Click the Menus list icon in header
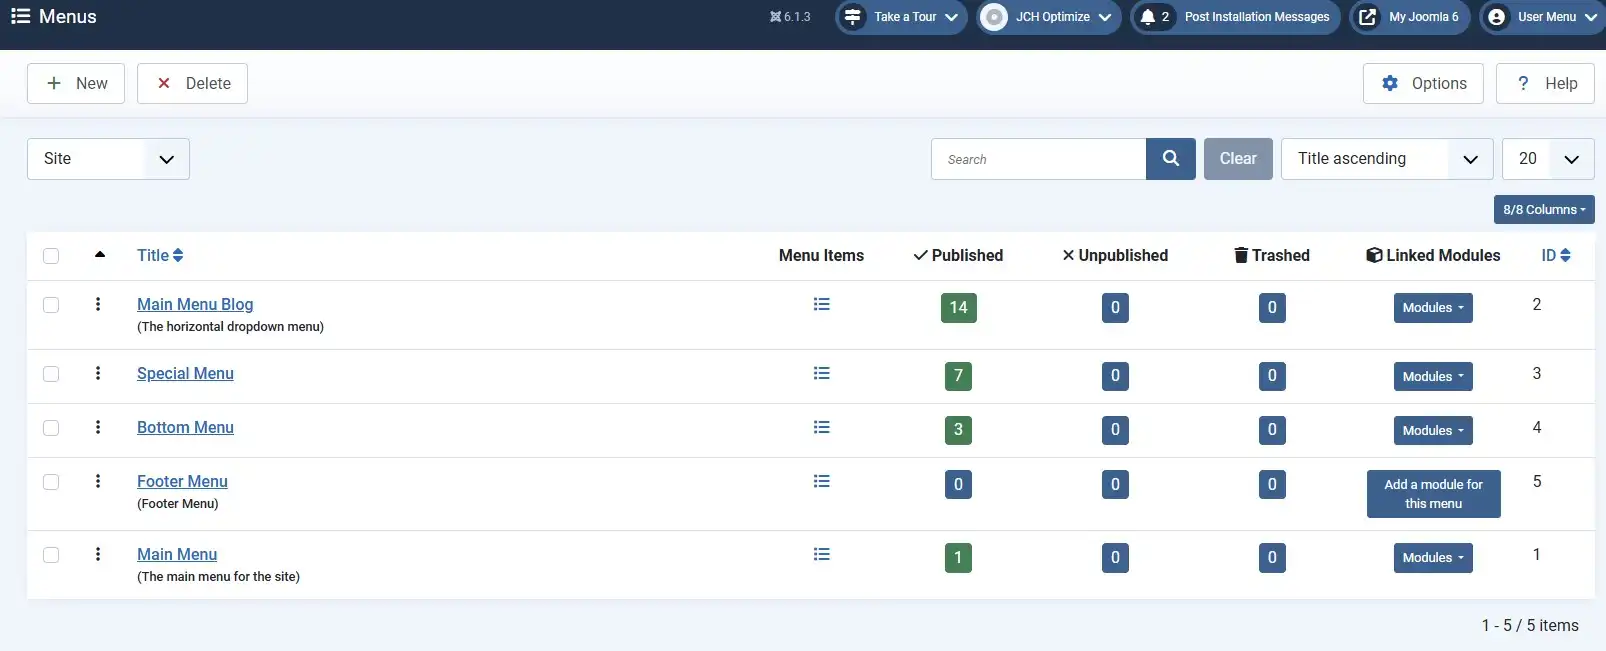The image size is (1606, 651). click(x=20, y=16)
